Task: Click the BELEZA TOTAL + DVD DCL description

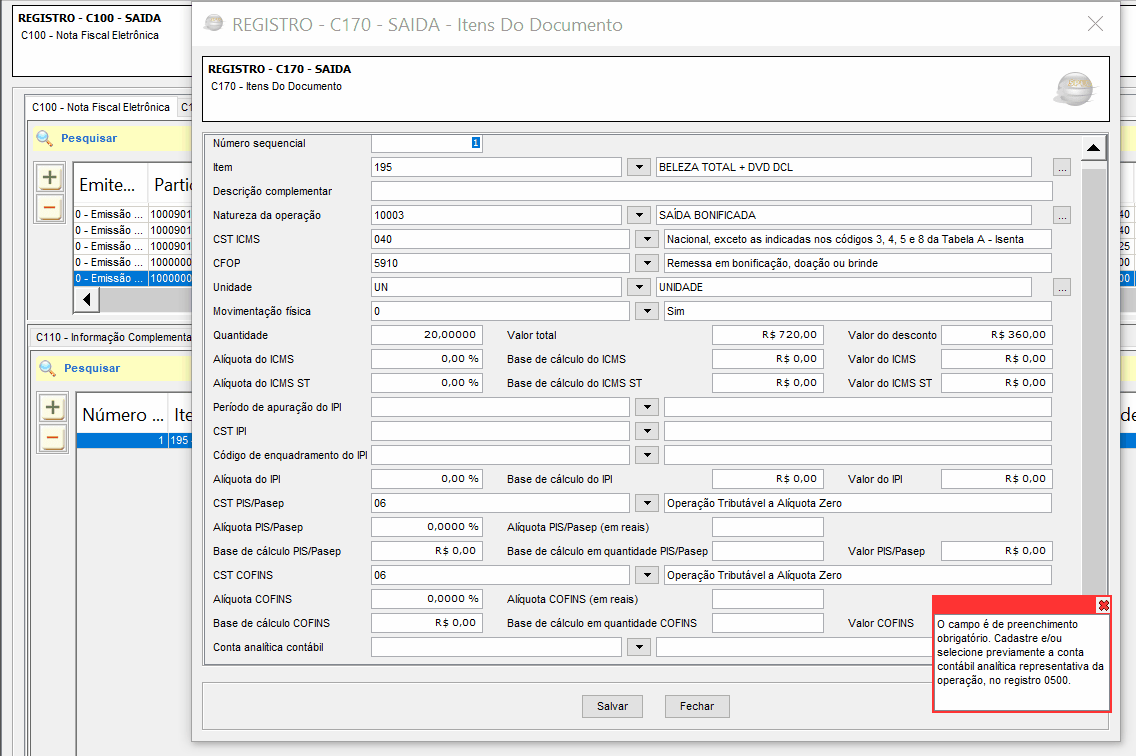Action: click(843, 167)
